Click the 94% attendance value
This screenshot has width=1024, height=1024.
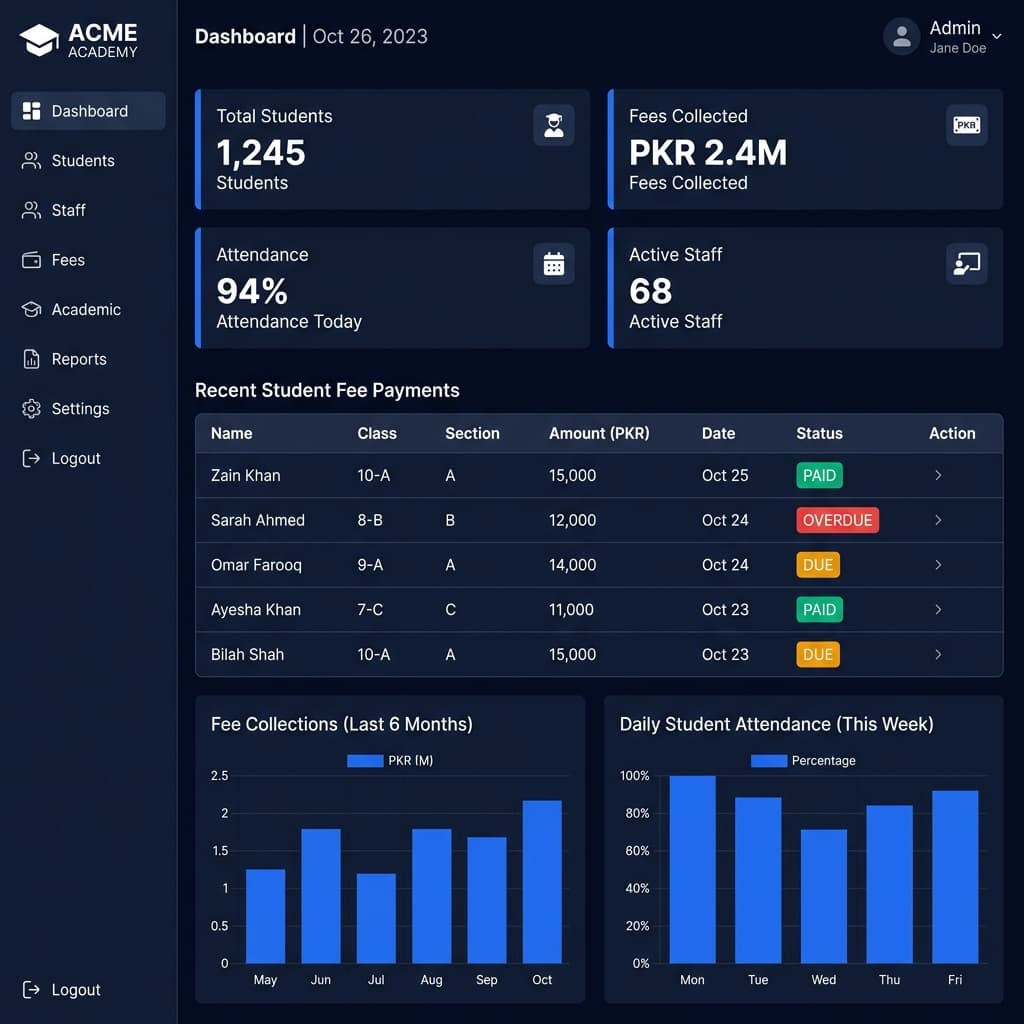(252, 291)
